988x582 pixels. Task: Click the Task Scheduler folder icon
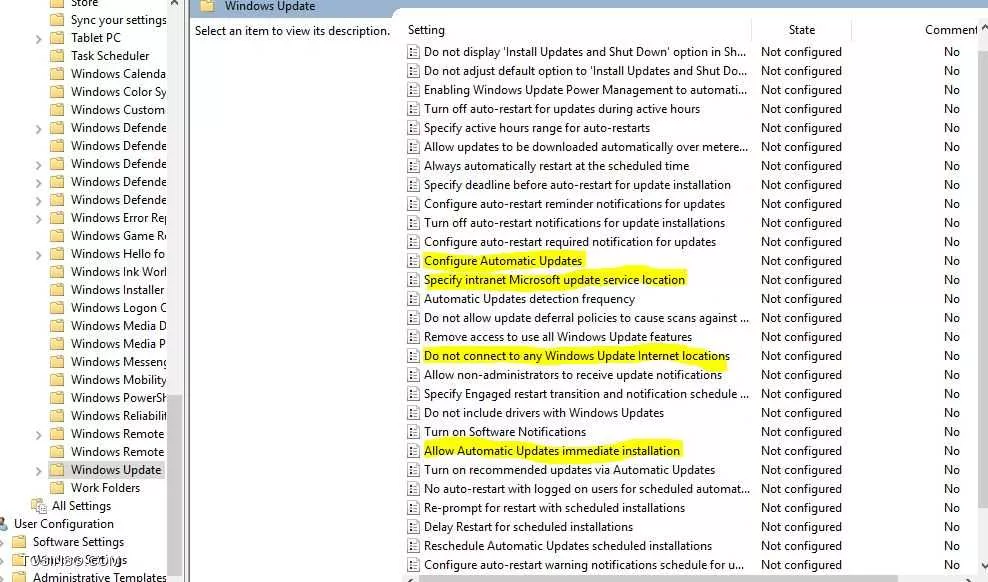click(57, 55)
